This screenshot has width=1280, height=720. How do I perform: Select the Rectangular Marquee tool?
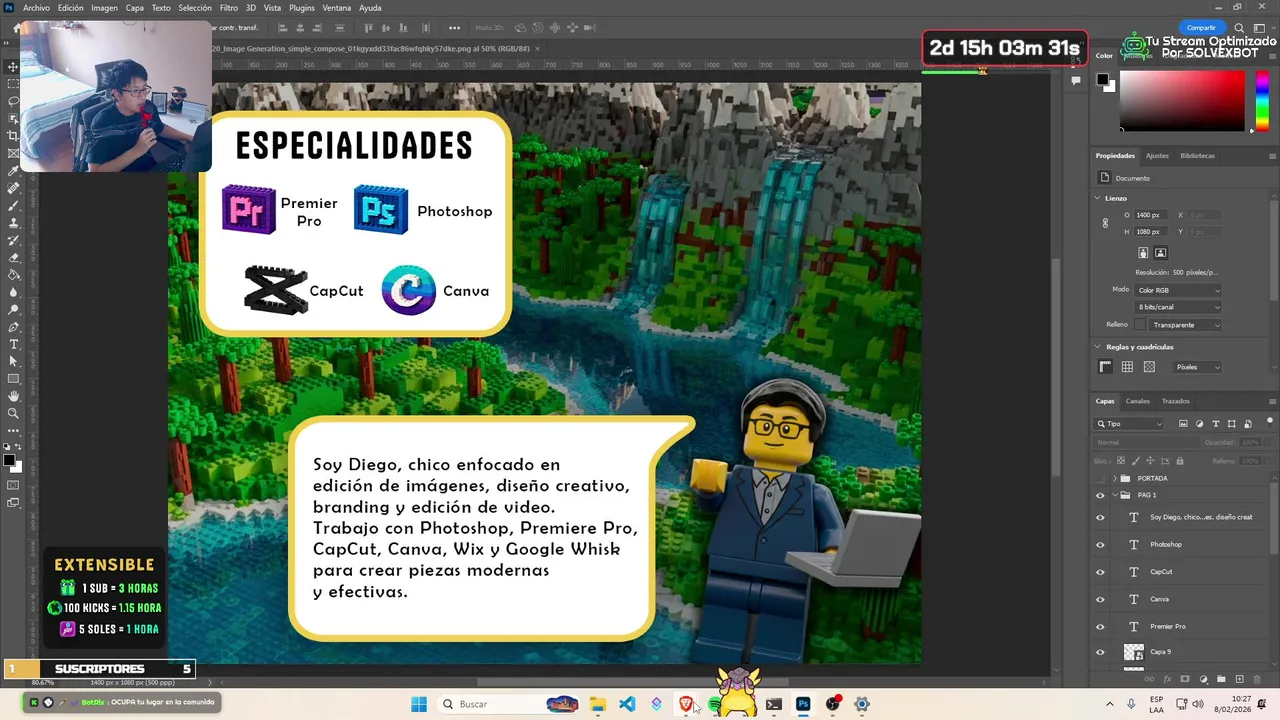(13, 84)
